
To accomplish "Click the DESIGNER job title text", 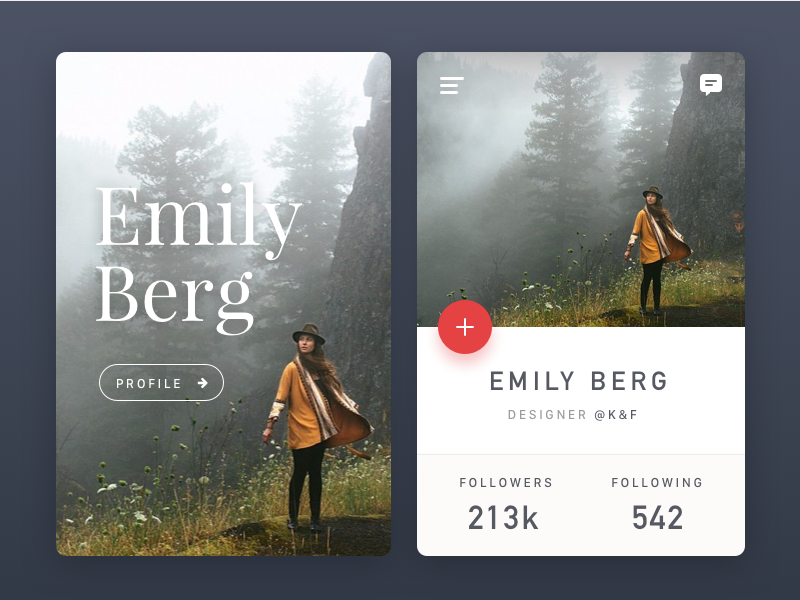I will click(x=547, y=415).
